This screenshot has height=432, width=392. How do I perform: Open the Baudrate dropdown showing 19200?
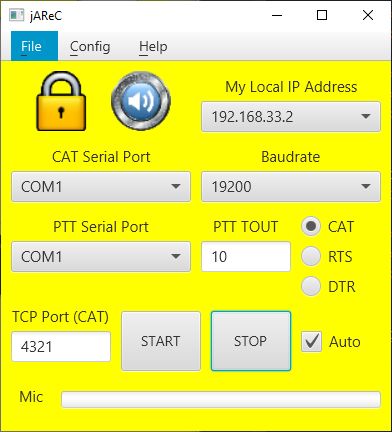point(291,187)
